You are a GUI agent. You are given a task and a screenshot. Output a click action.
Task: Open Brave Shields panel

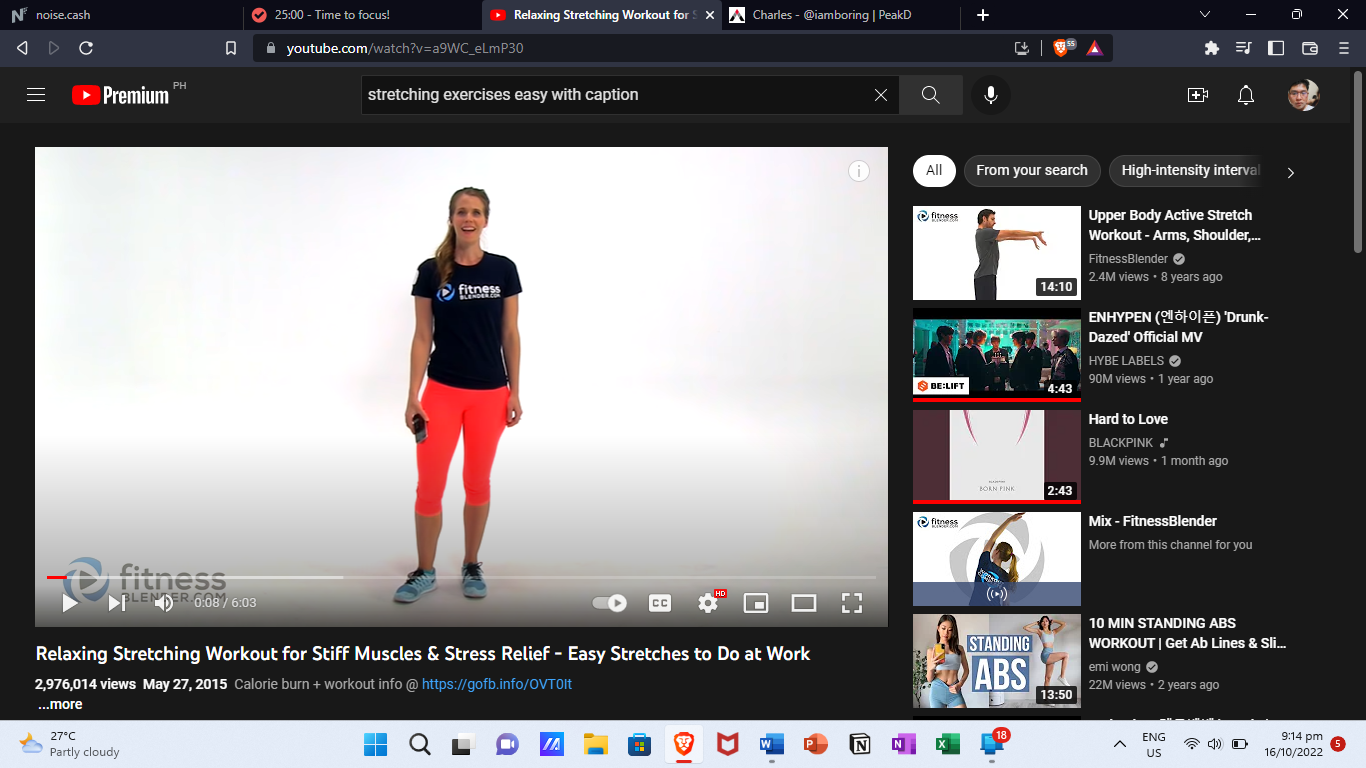tap(1063, 48)
